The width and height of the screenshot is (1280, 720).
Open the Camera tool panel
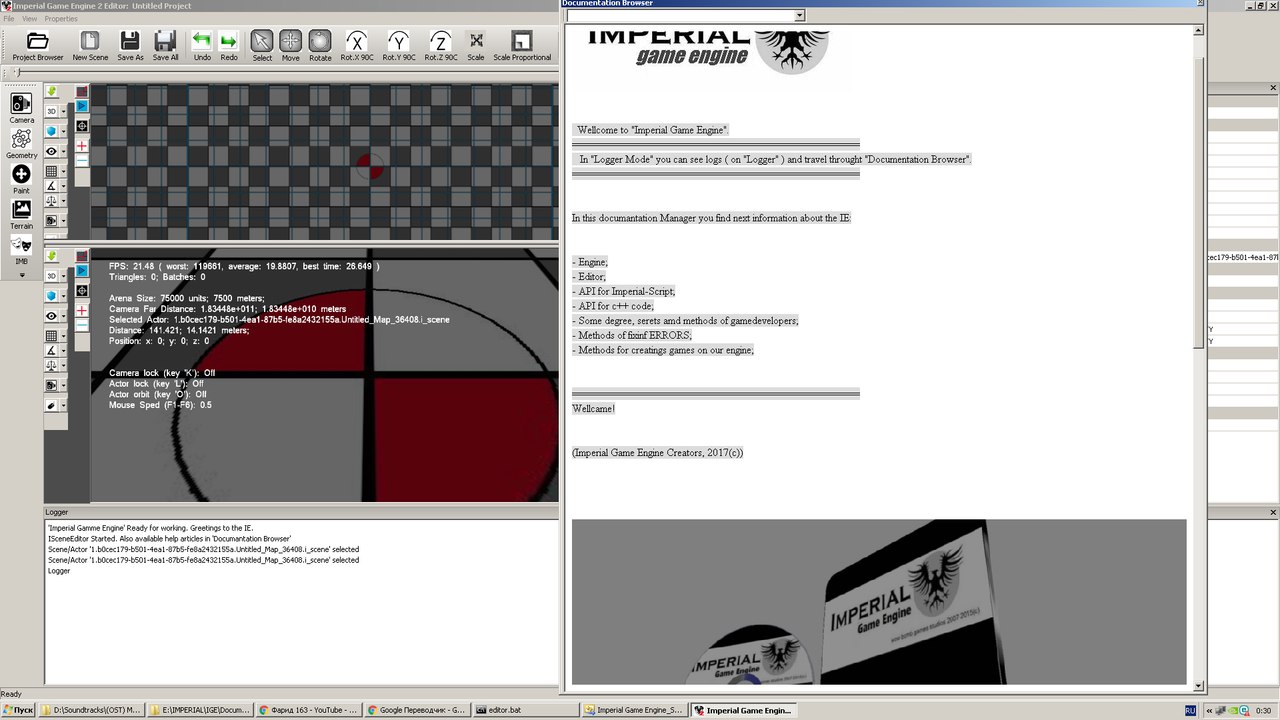click(21, 108)
